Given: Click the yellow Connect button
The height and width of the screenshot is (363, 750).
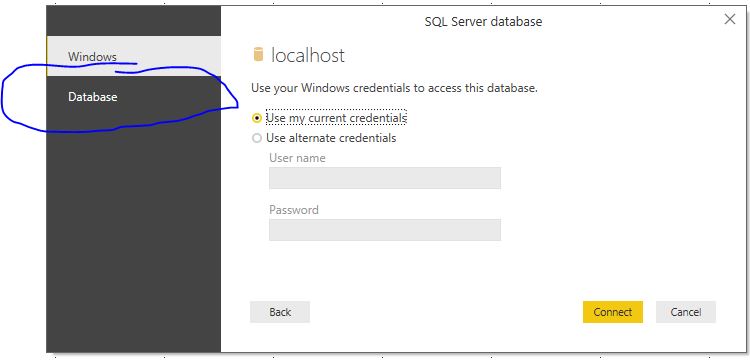Looking at the screenshot, I should tap(613, 312).
